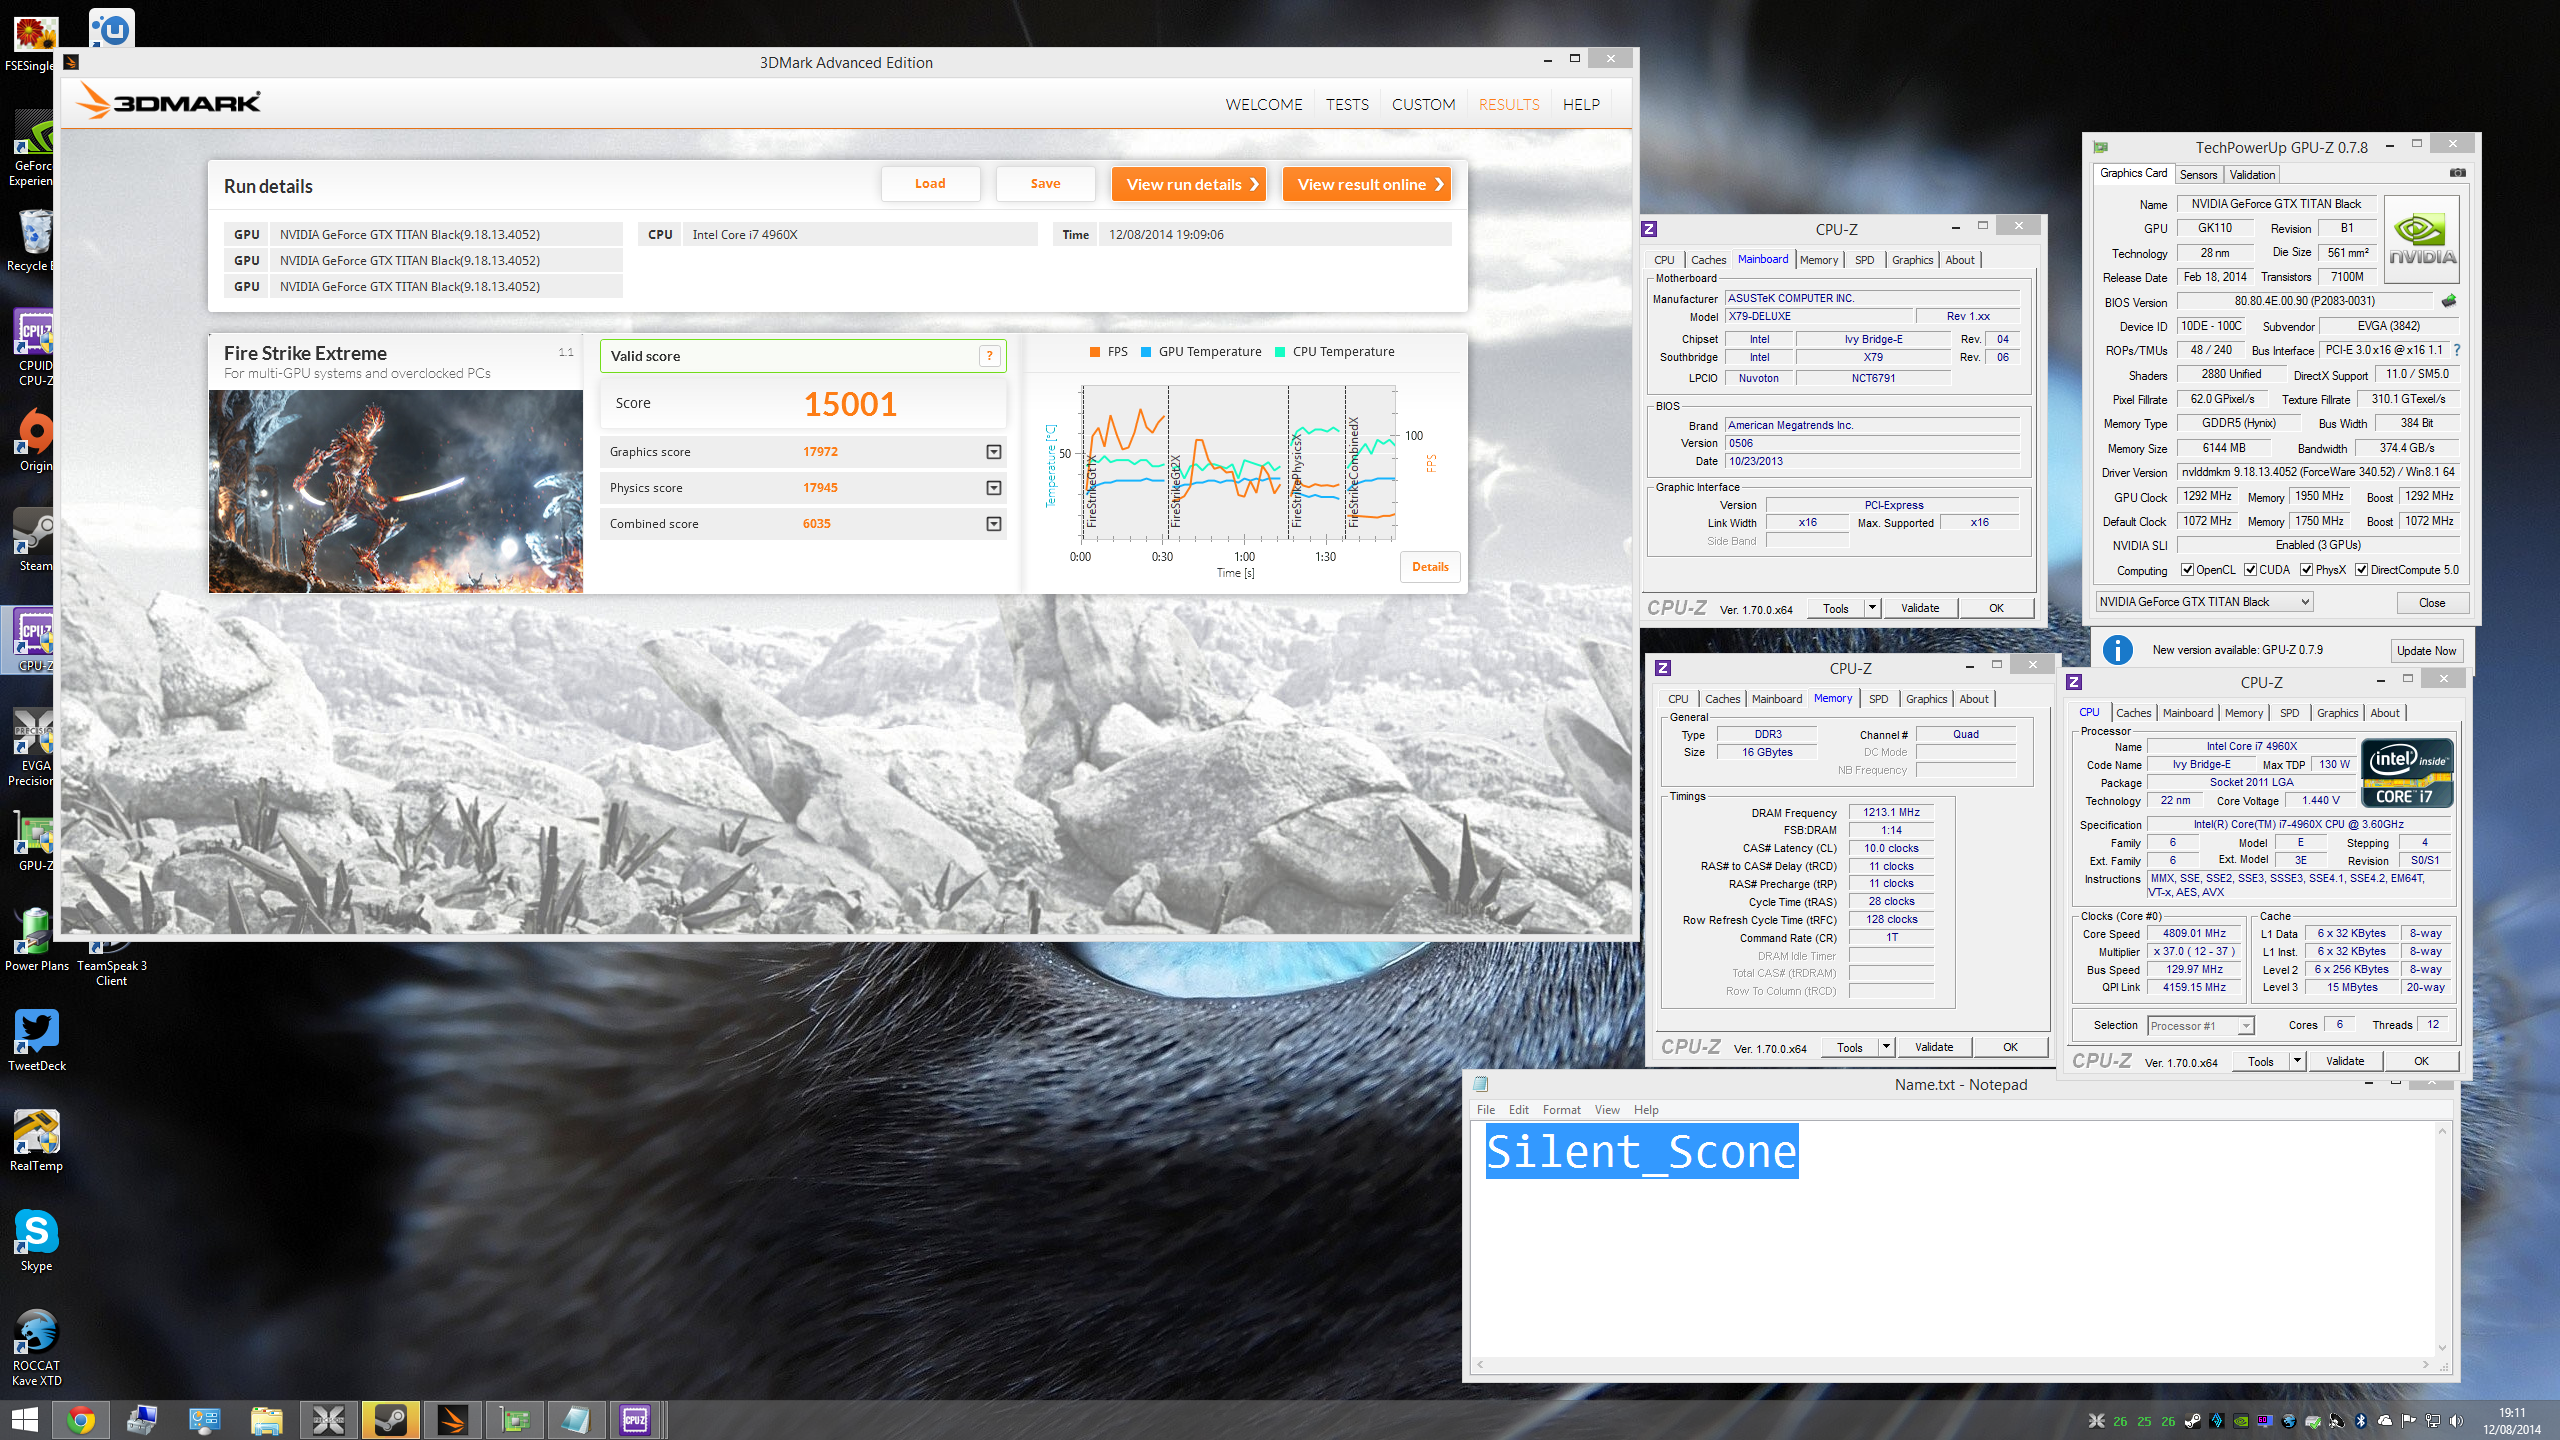
Task: Open the TweetDeck desktop shortcut
Action: tap(37, 1040)
